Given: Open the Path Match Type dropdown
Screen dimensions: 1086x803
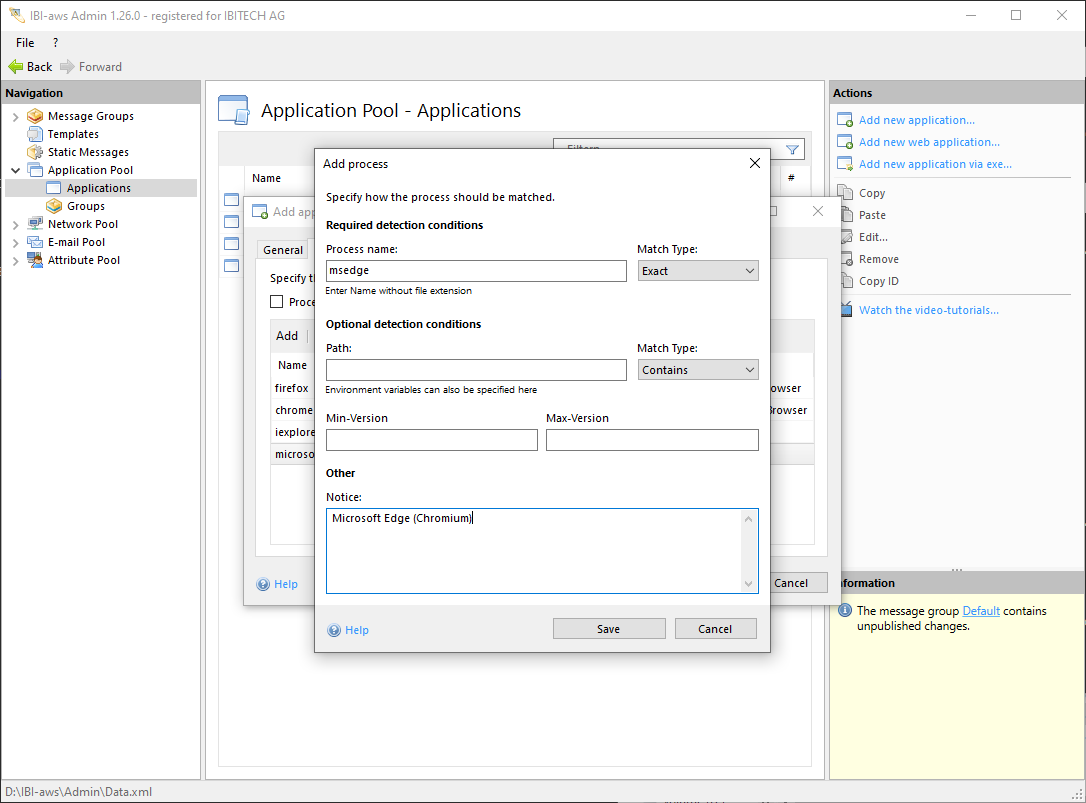Looking at the screenshot, I should (x=697, y=370).
